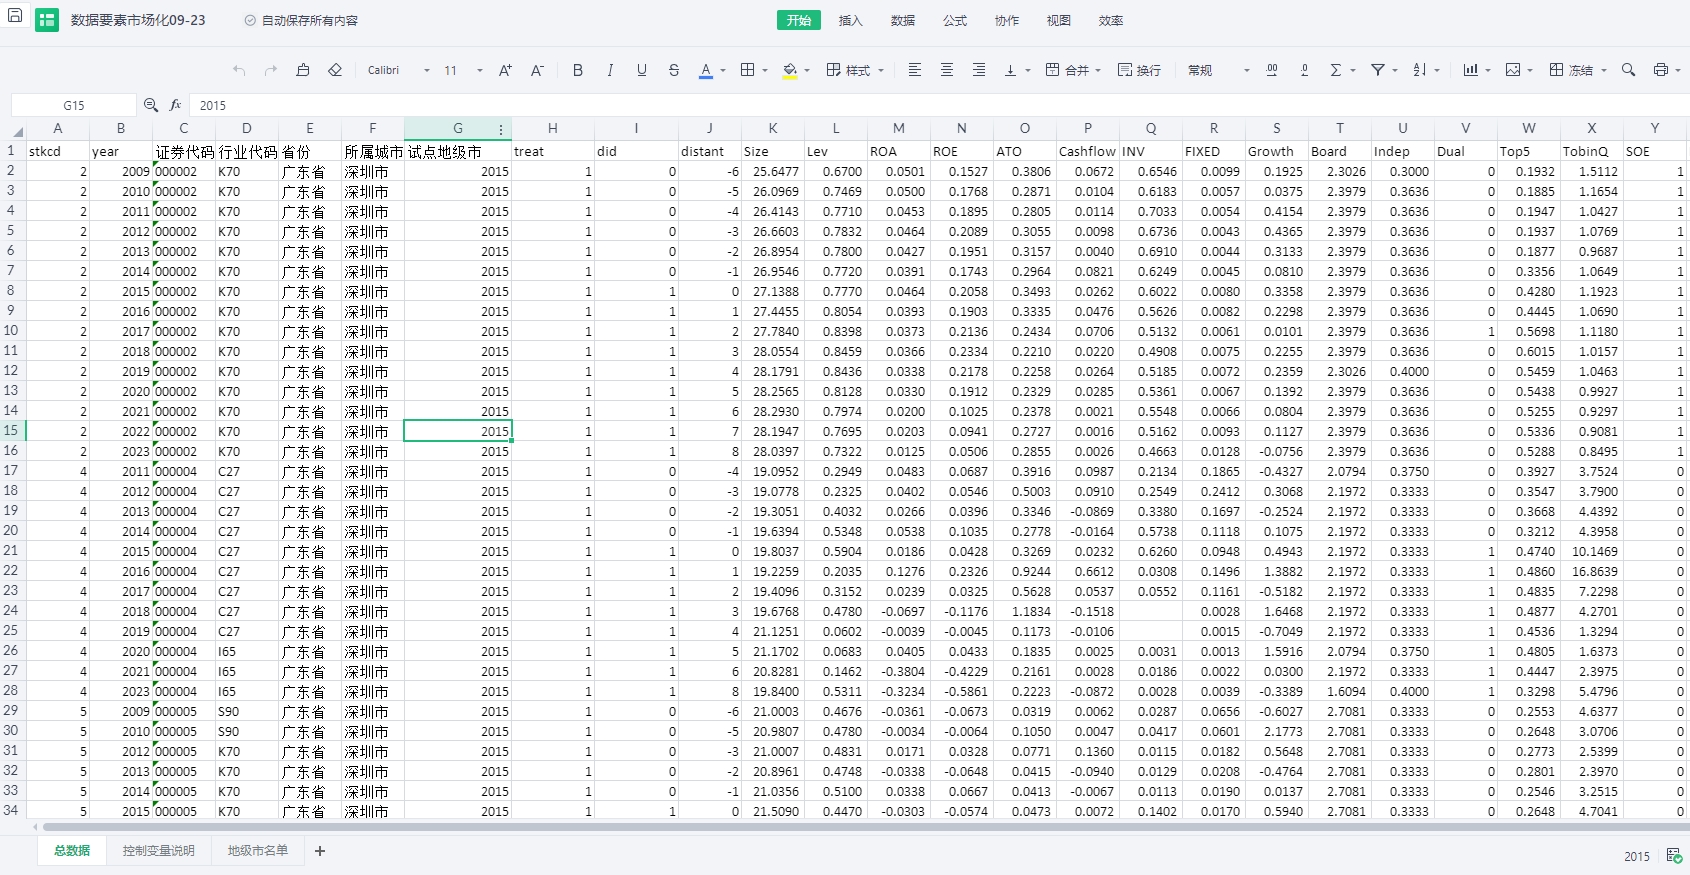Toggle italic formatting
The width and height of the screenshot is (1690, 875).
pyautogui.click(x=609, y=70)
